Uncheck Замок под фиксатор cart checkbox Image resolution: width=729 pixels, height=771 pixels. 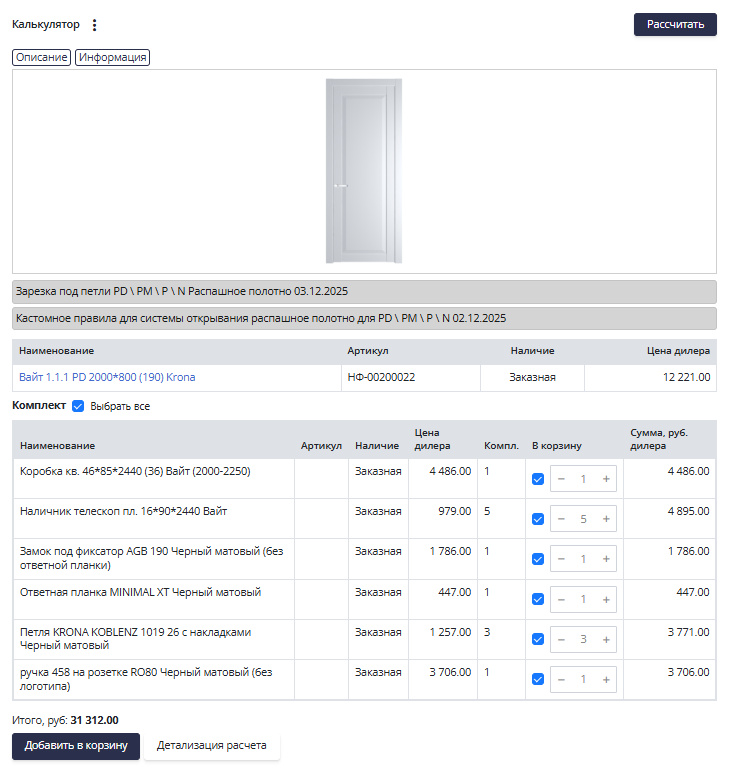coord(538,559)
